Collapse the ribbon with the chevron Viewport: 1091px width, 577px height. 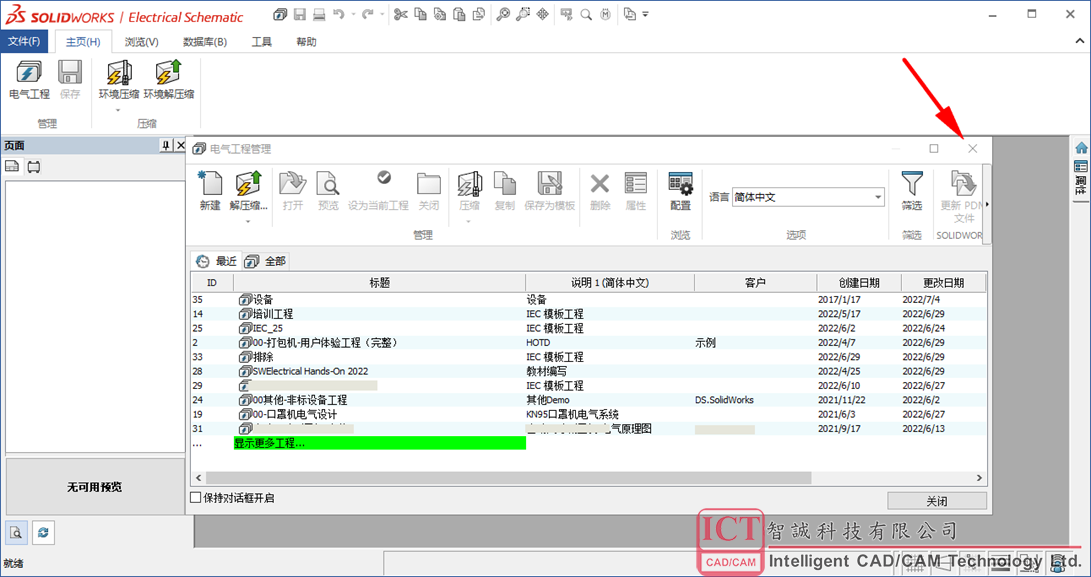tap(1080, 42)
